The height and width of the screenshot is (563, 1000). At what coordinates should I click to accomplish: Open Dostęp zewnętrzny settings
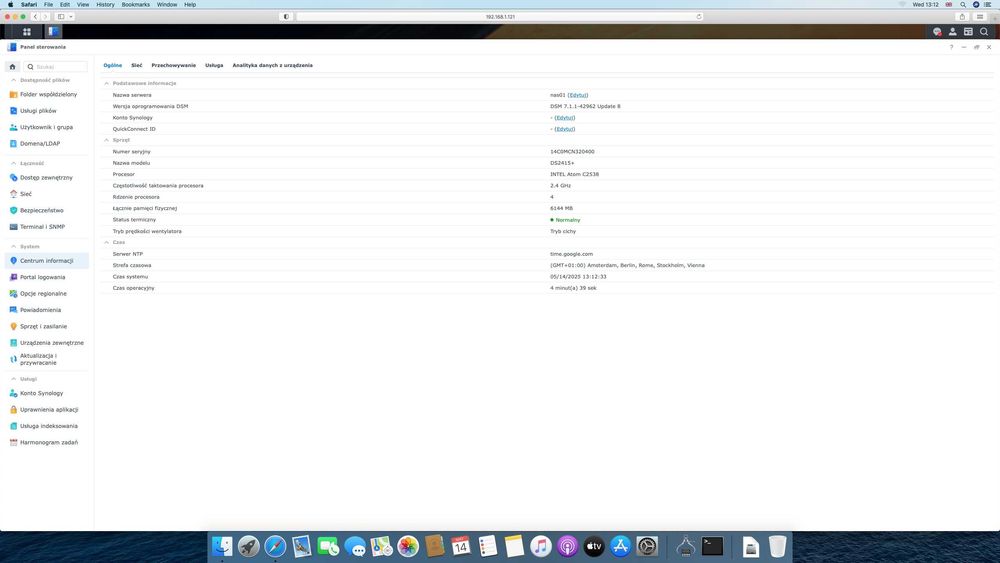(x=47, y=177)
